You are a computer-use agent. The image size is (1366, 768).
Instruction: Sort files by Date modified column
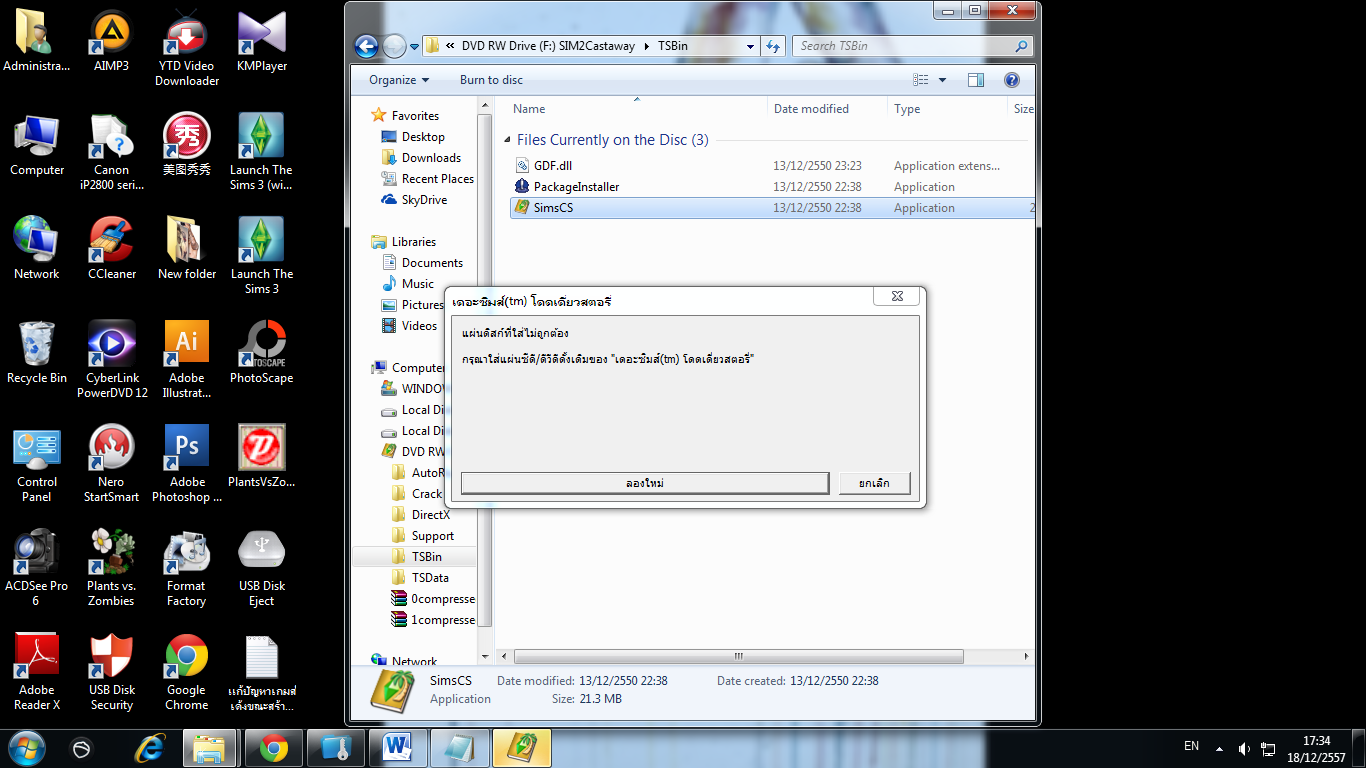tap(811, 109)
